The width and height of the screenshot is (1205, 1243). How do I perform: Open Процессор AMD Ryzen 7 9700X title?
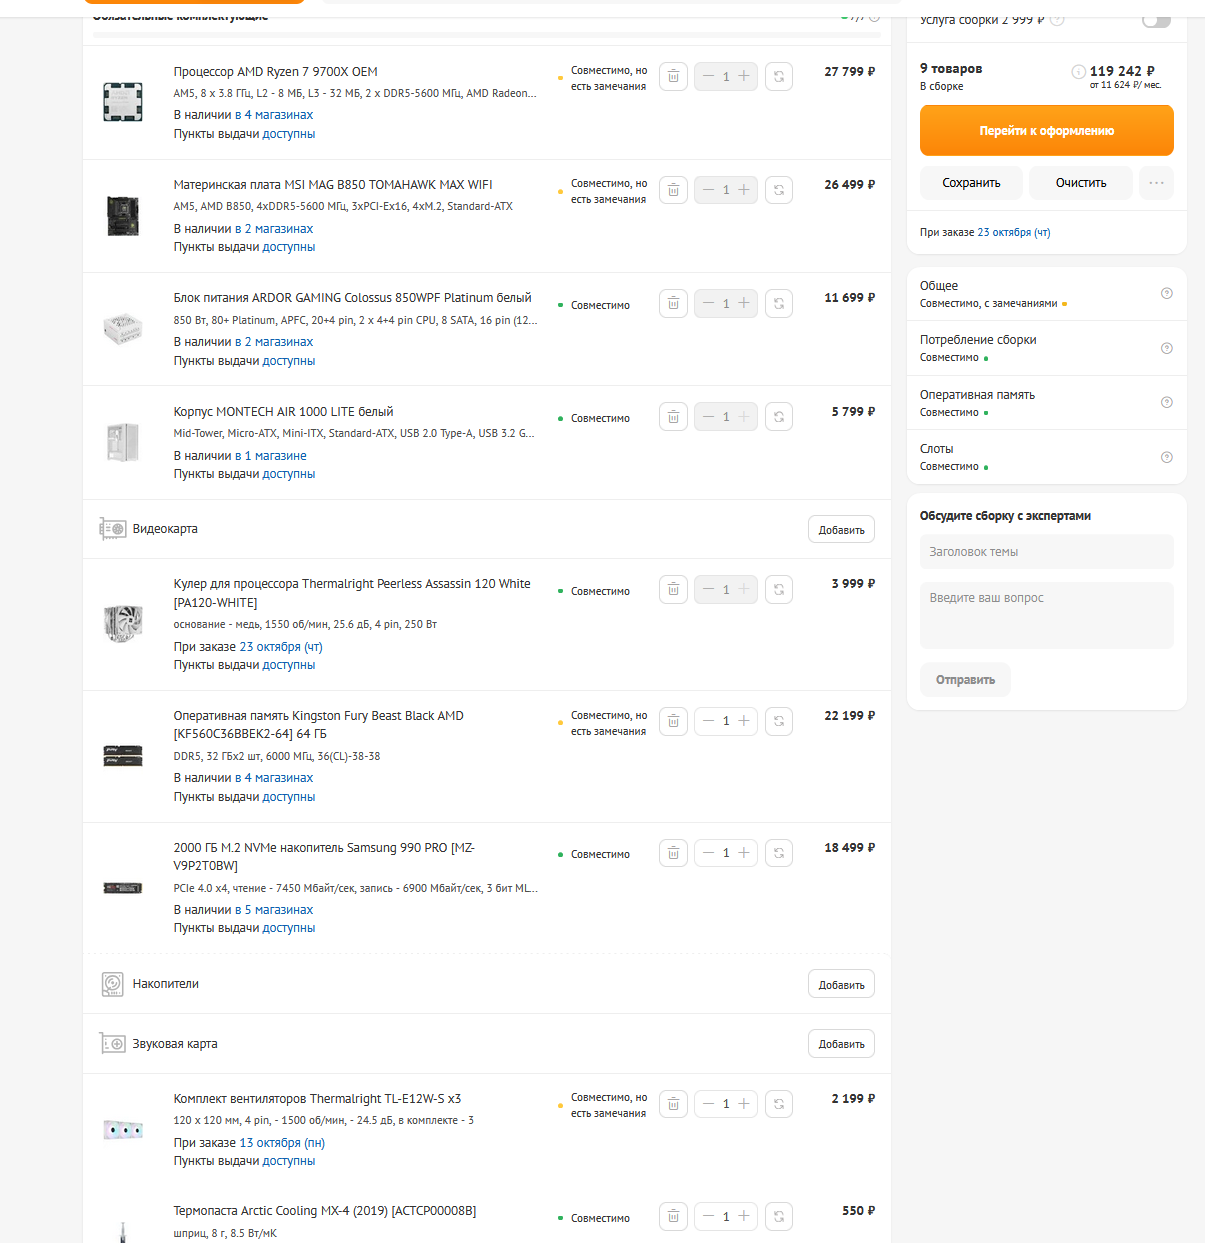[275, 72]
